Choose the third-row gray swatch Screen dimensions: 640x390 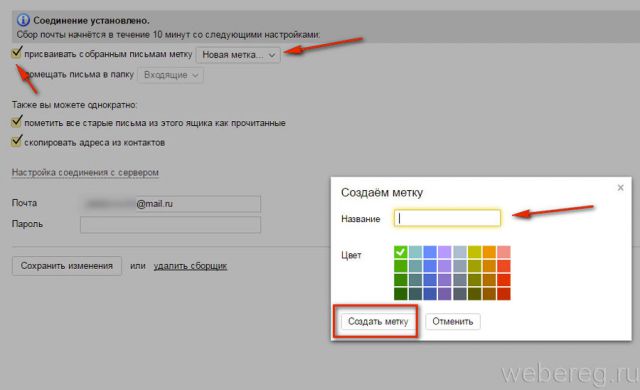460,280
